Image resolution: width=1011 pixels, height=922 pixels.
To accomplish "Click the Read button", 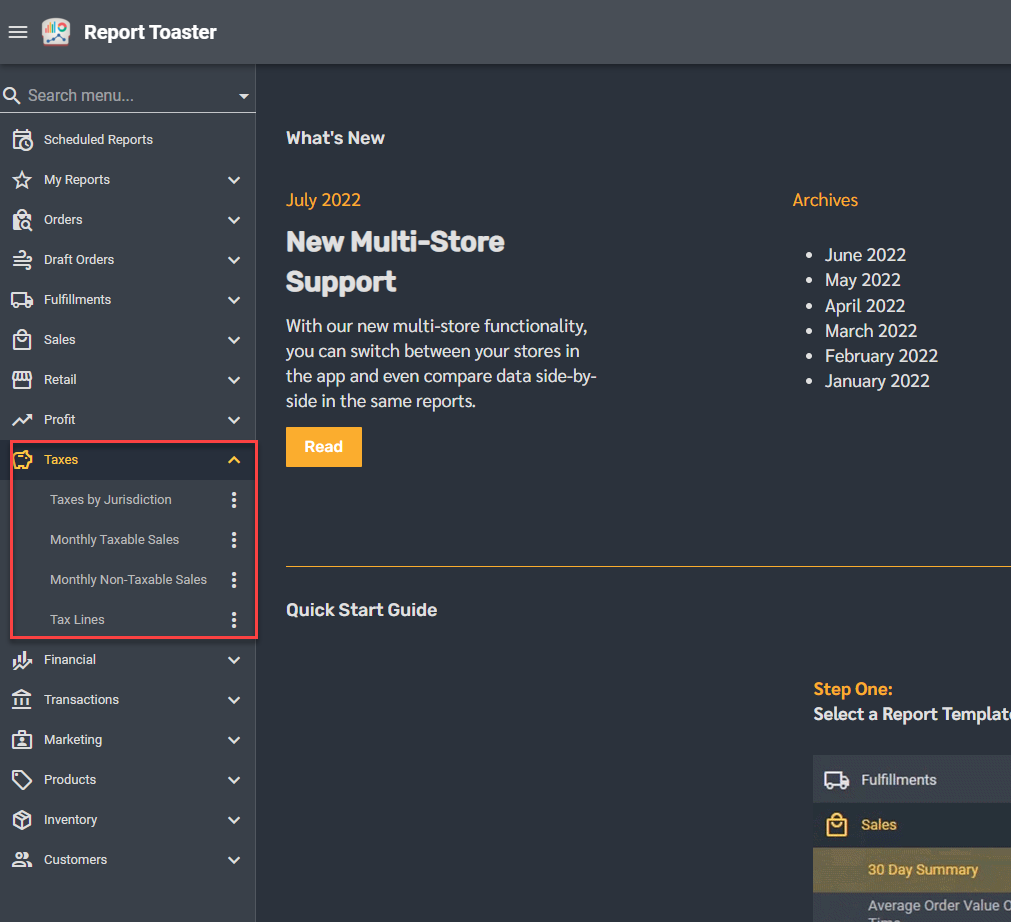I will click(323, 447).
